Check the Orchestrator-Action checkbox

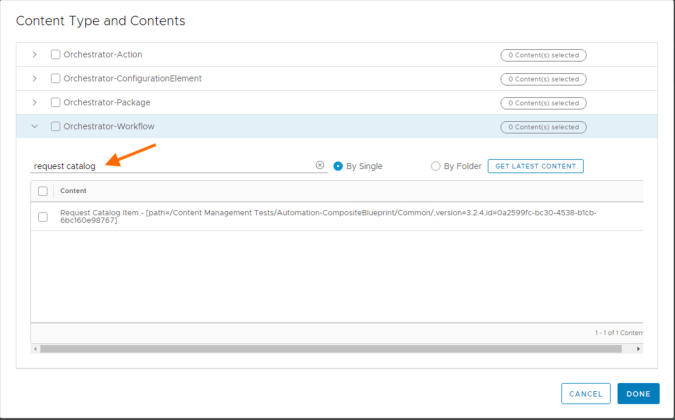56,55
